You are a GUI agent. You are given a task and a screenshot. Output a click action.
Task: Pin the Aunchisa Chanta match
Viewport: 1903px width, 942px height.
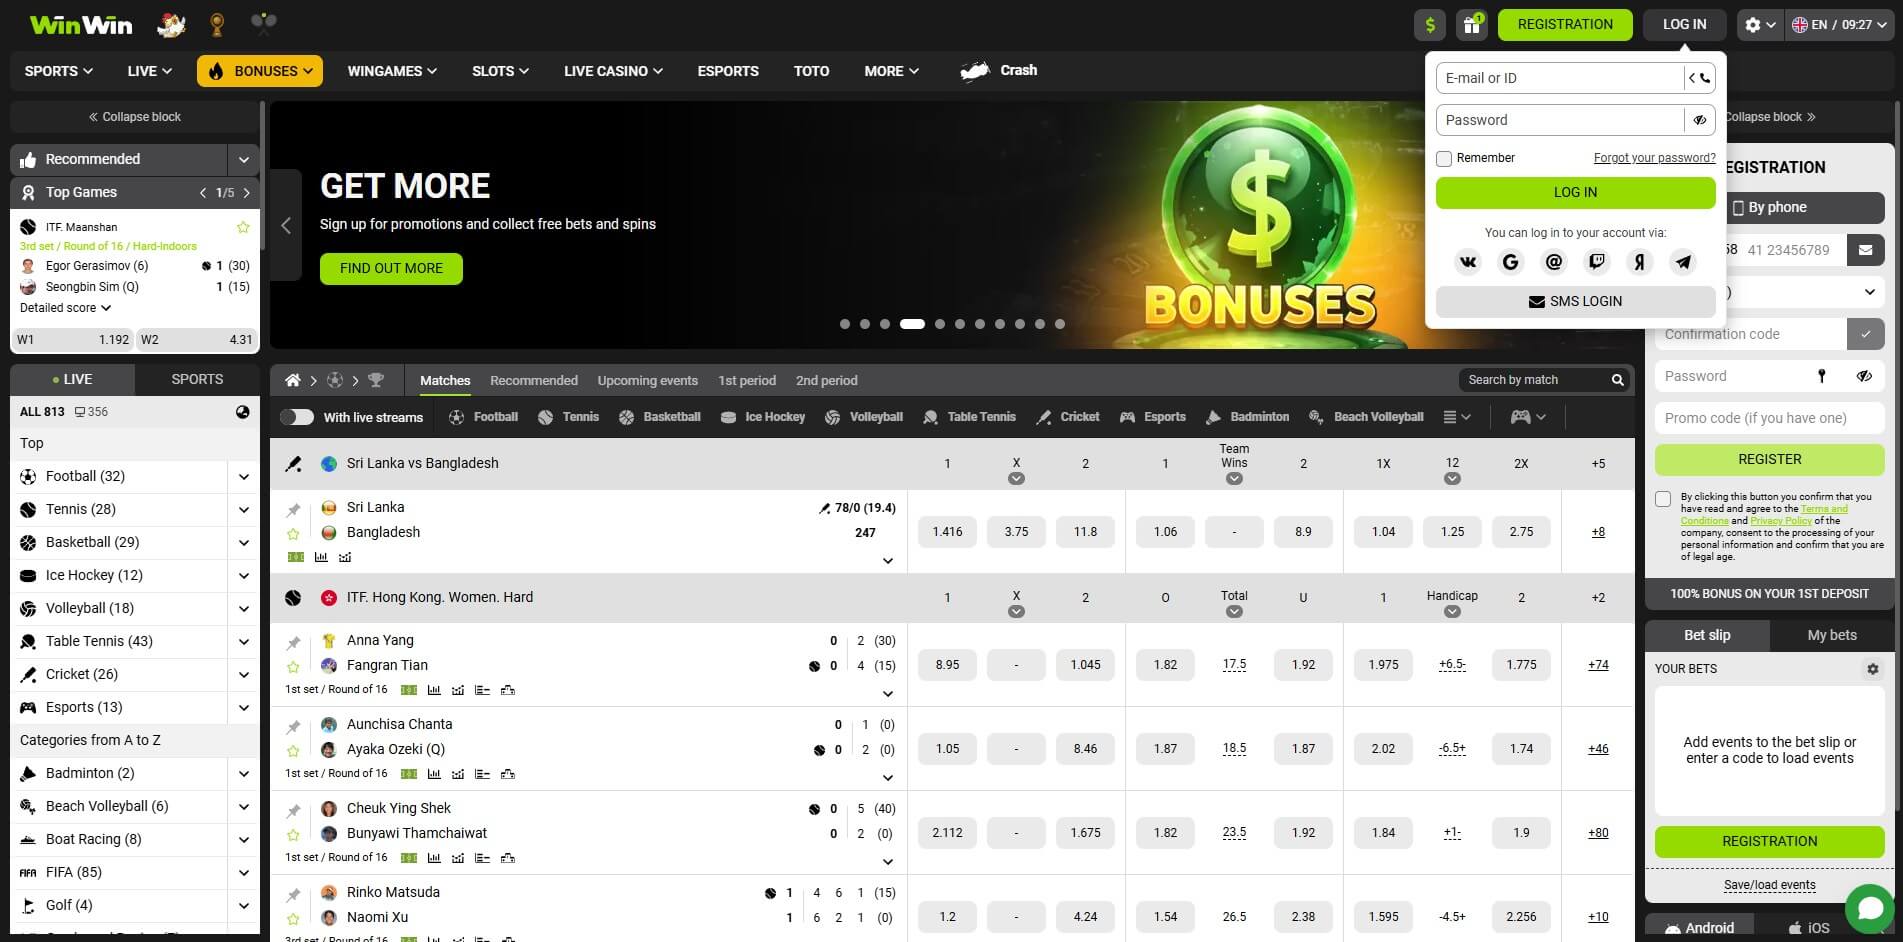293,725
